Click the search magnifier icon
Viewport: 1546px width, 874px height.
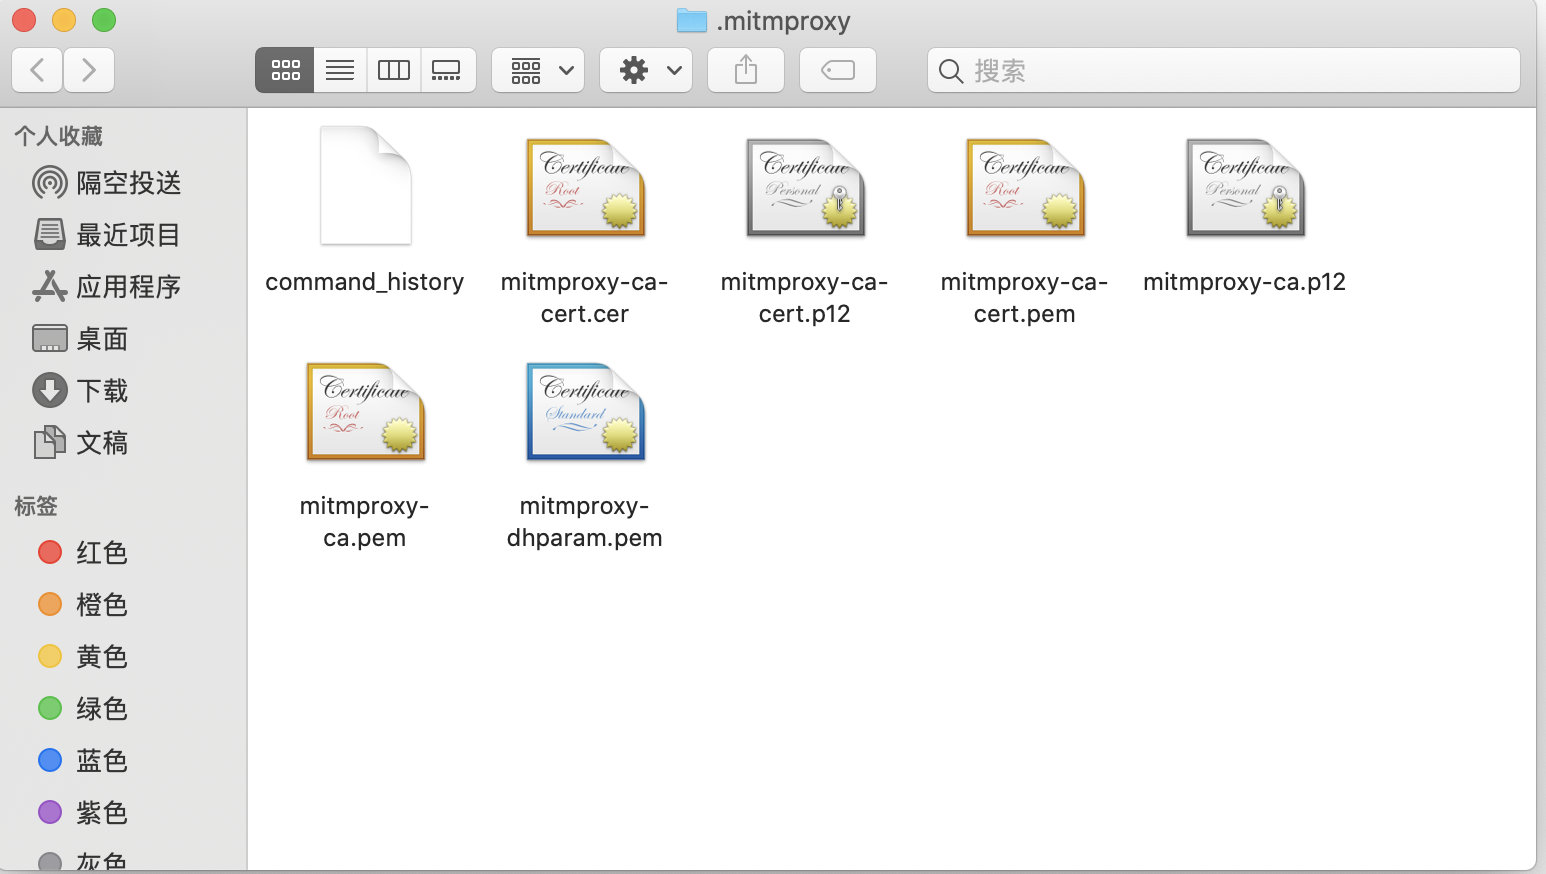click(x=951, y=71)
